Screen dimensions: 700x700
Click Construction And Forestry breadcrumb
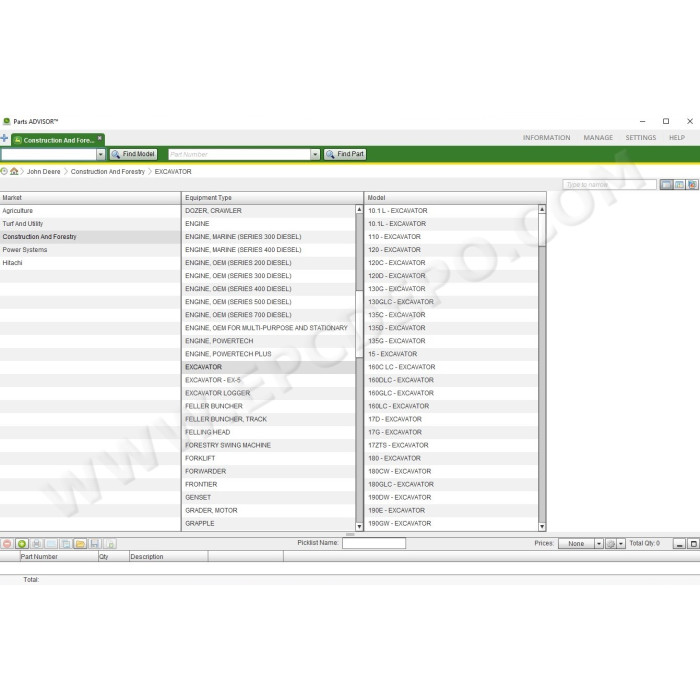(108, 171)
